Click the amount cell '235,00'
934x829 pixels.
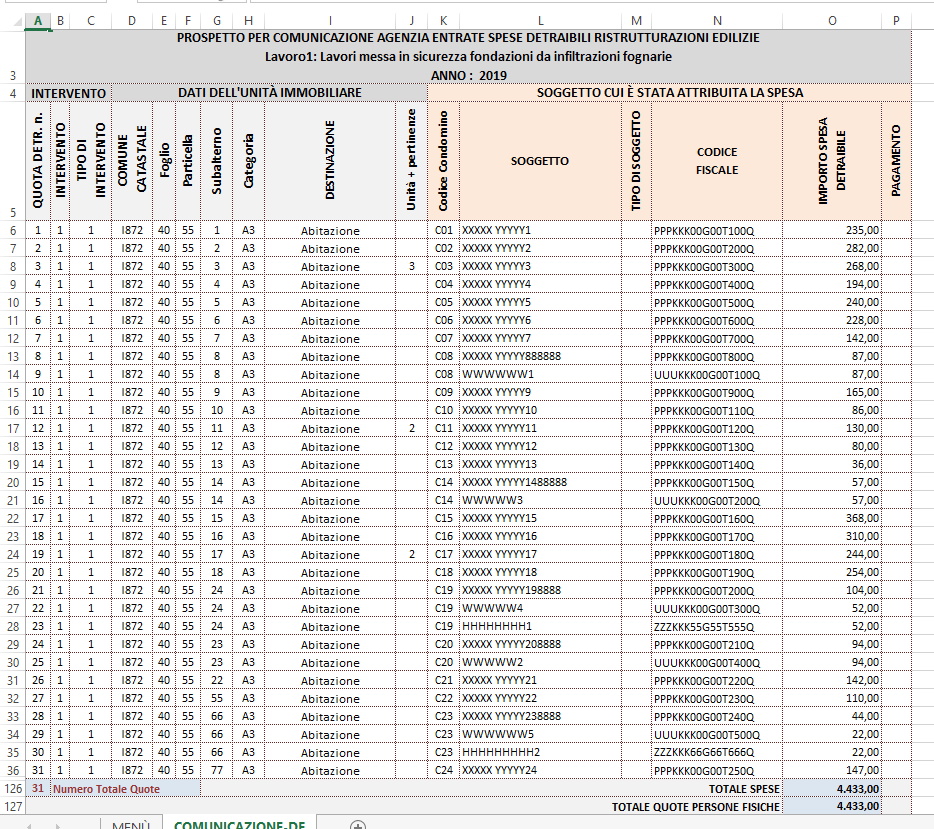tap(832, 230)
